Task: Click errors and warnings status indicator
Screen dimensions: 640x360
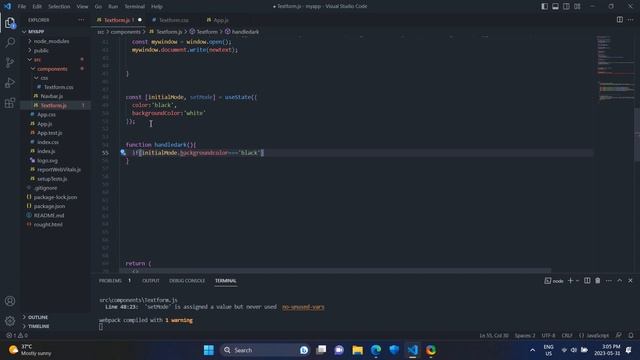Action: pos(17,336)
